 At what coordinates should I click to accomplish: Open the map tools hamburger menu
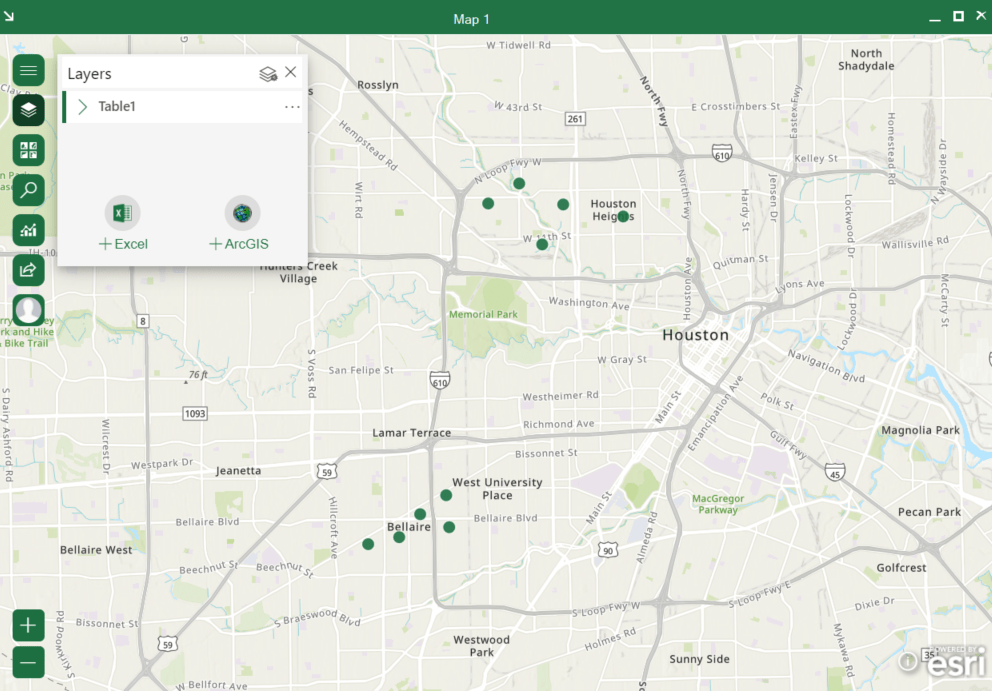(28, 70)
